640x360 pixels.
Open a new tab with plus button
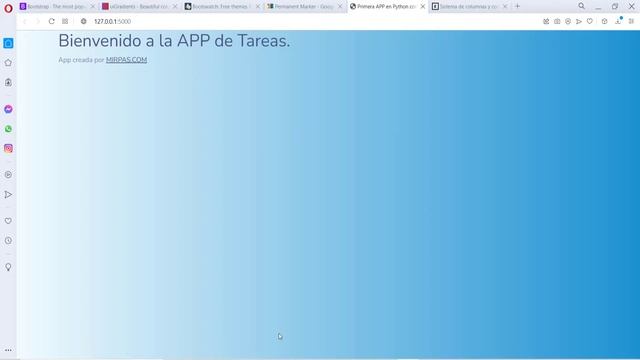[518, 6]
